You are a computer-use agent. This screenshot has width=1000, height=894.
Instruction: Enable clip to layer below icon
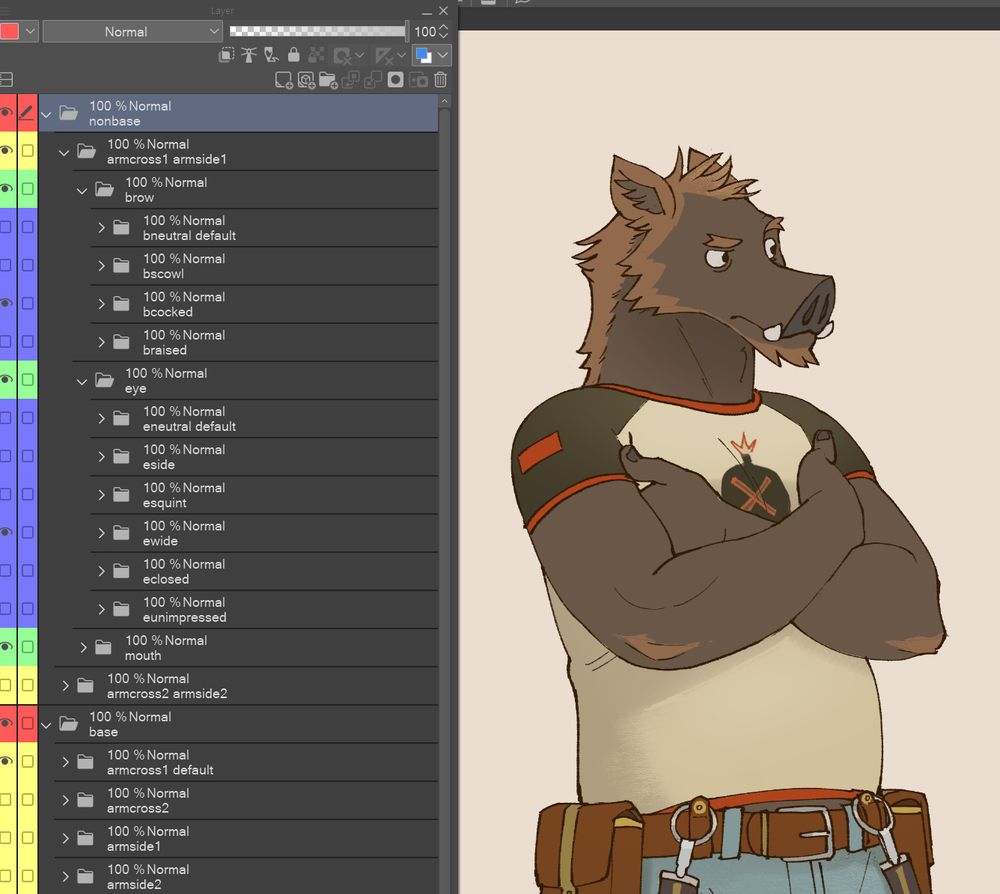(x=226, y=55)
